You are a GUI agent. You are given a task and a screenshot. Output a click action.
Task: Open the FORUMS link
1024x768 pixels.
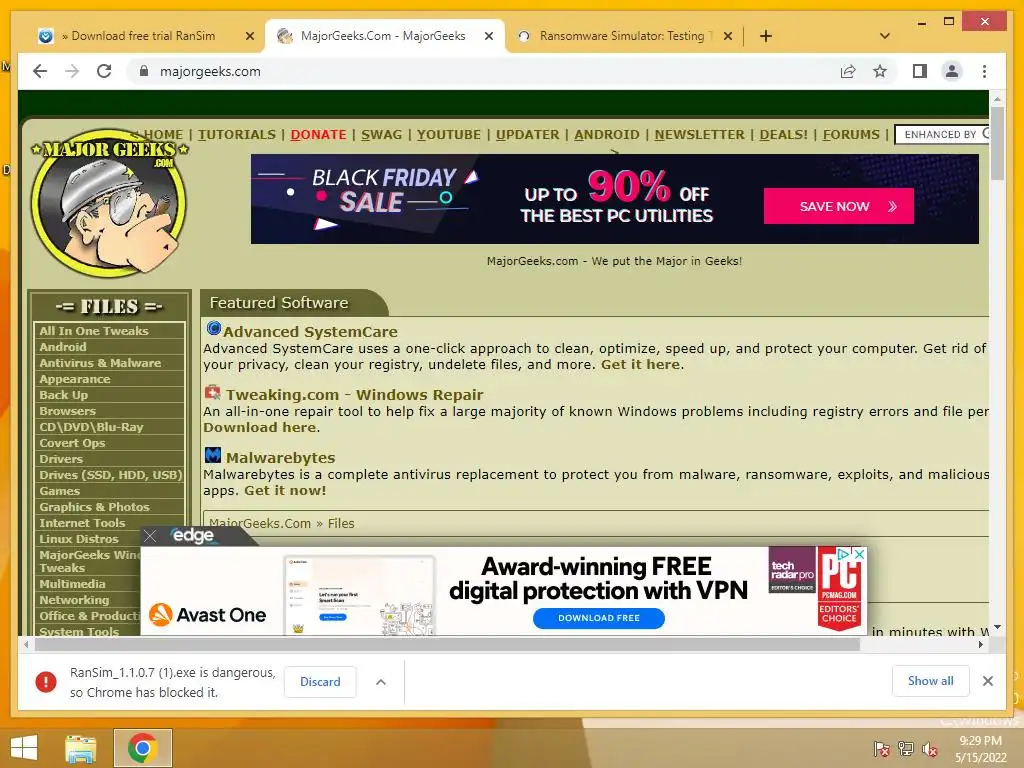coord(851,135)
